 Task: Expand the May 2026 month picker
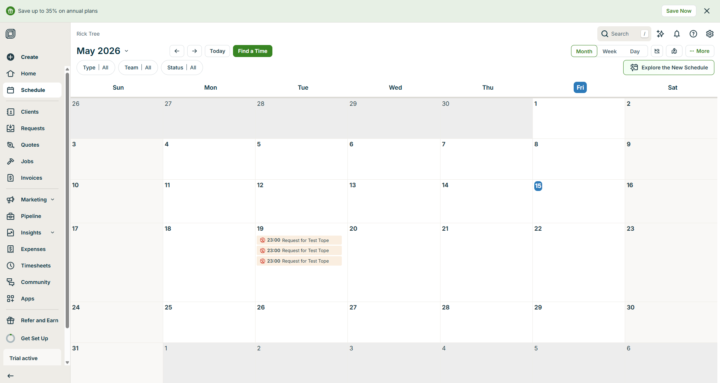pos(126,51)
